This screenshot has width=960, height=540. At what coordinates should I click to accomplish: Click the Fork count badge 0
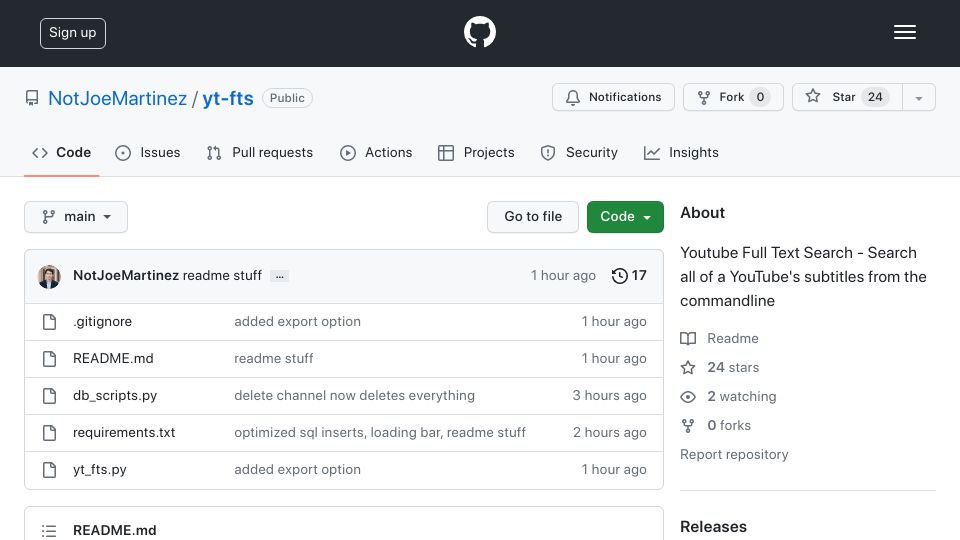(760, 97)
